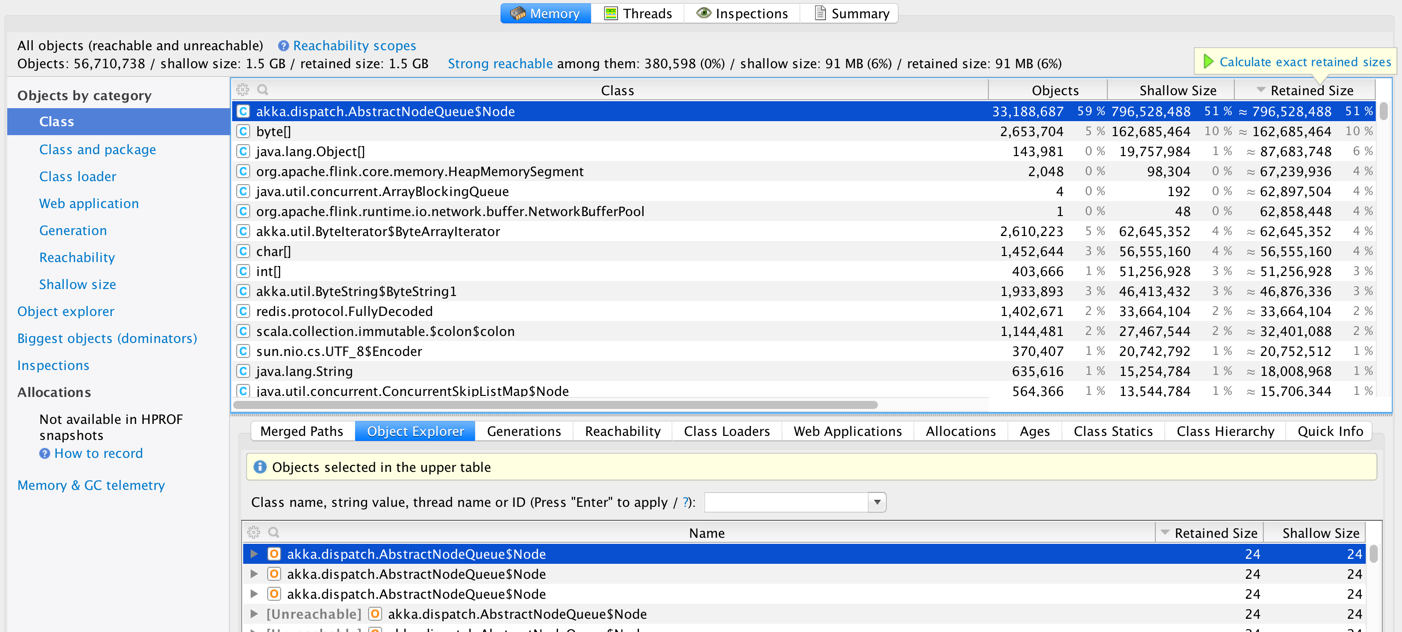The height and width of the screenshot is (632, 1402).
Task: Click the search magnifier in Object Explorer table
Action: 274,533
